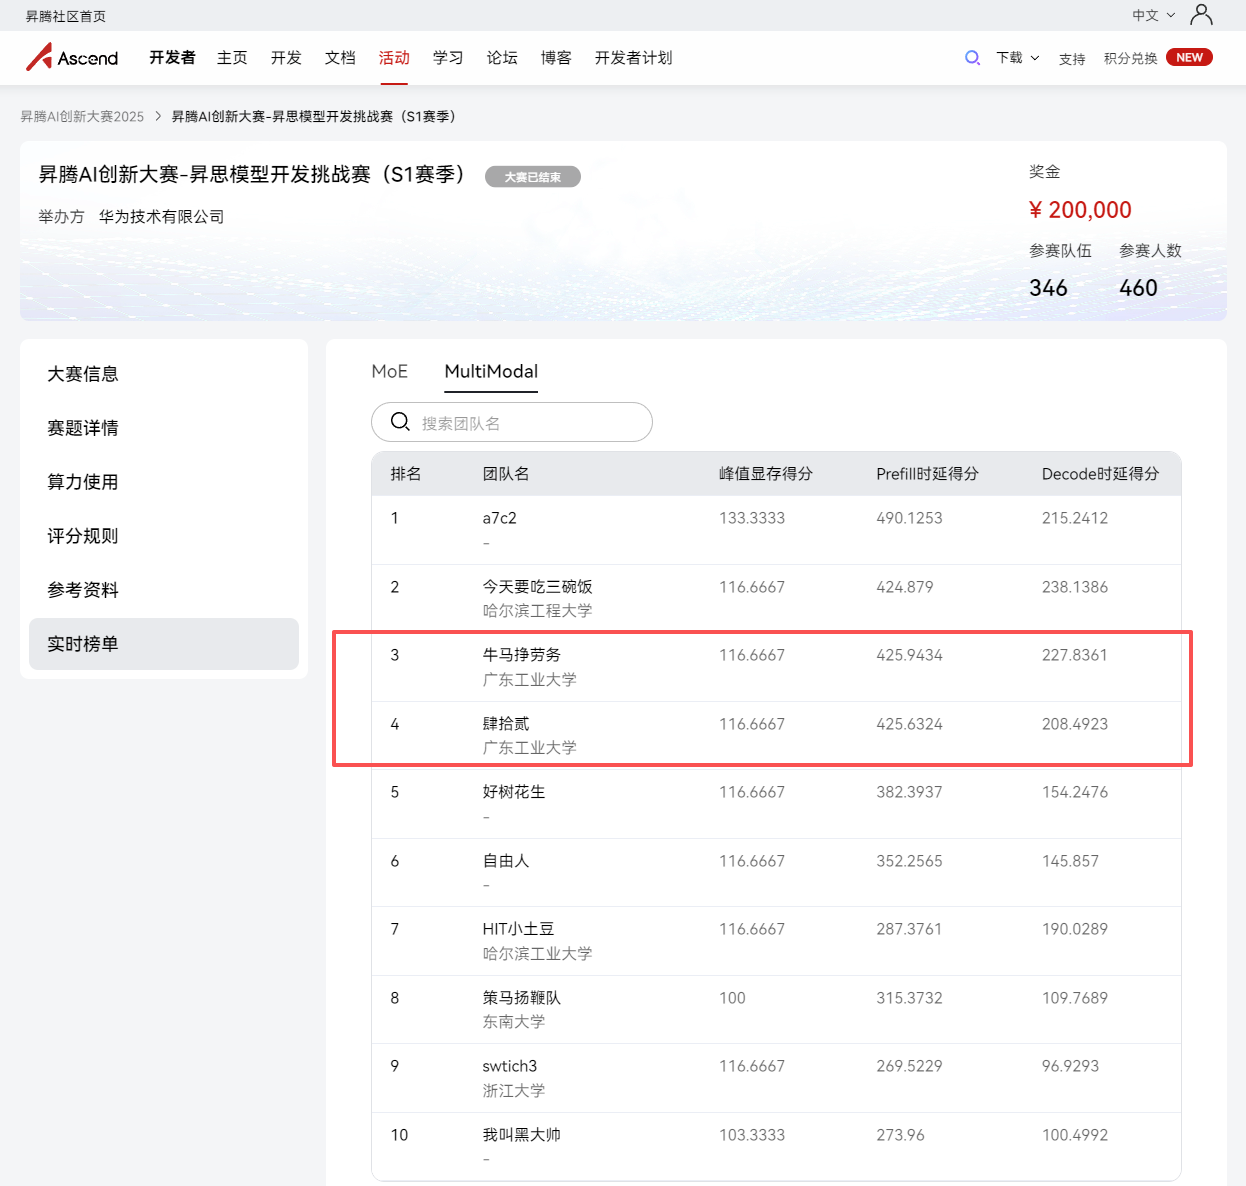This screenshot has height=1186, width=1246.
Task: Click the 积分兑换 link
Action: pyautogui.click(x=1130, y=59)
